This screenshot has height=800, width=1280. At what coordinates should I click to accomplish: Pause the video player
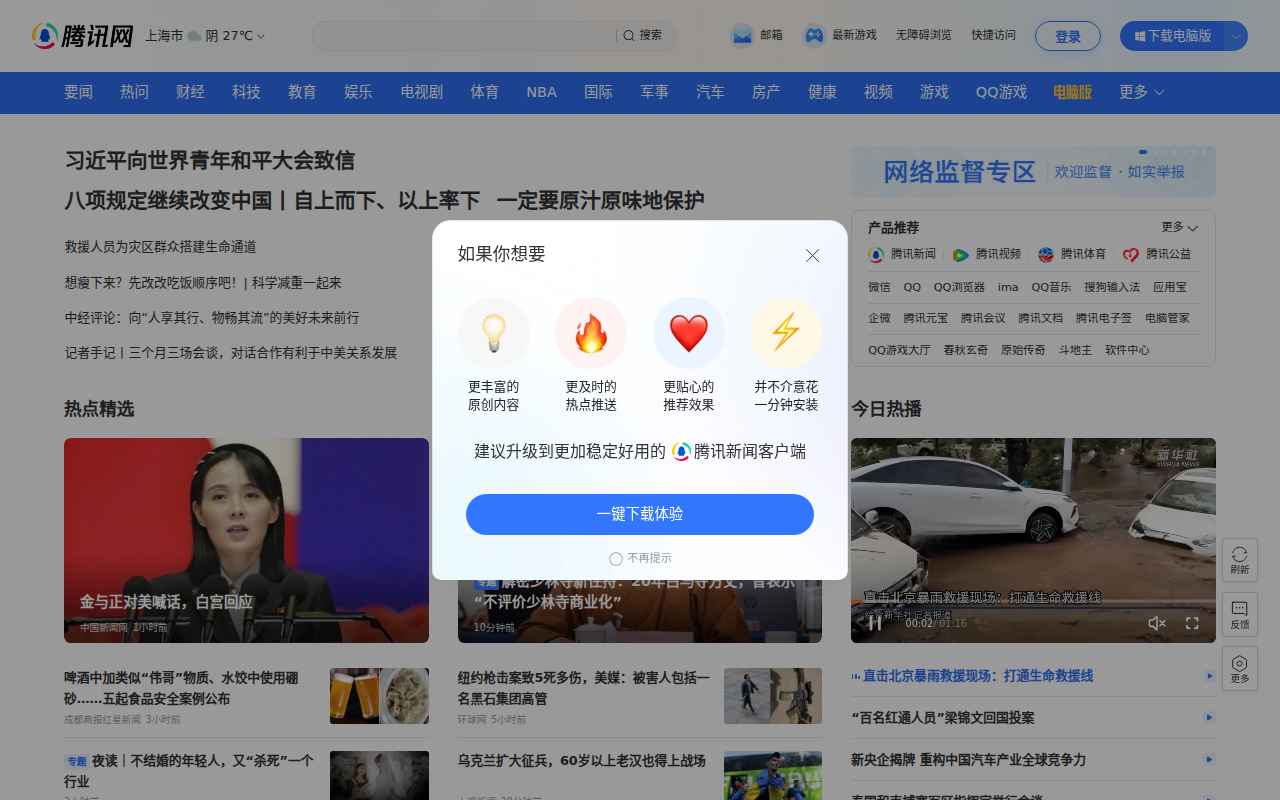point(875,623)
